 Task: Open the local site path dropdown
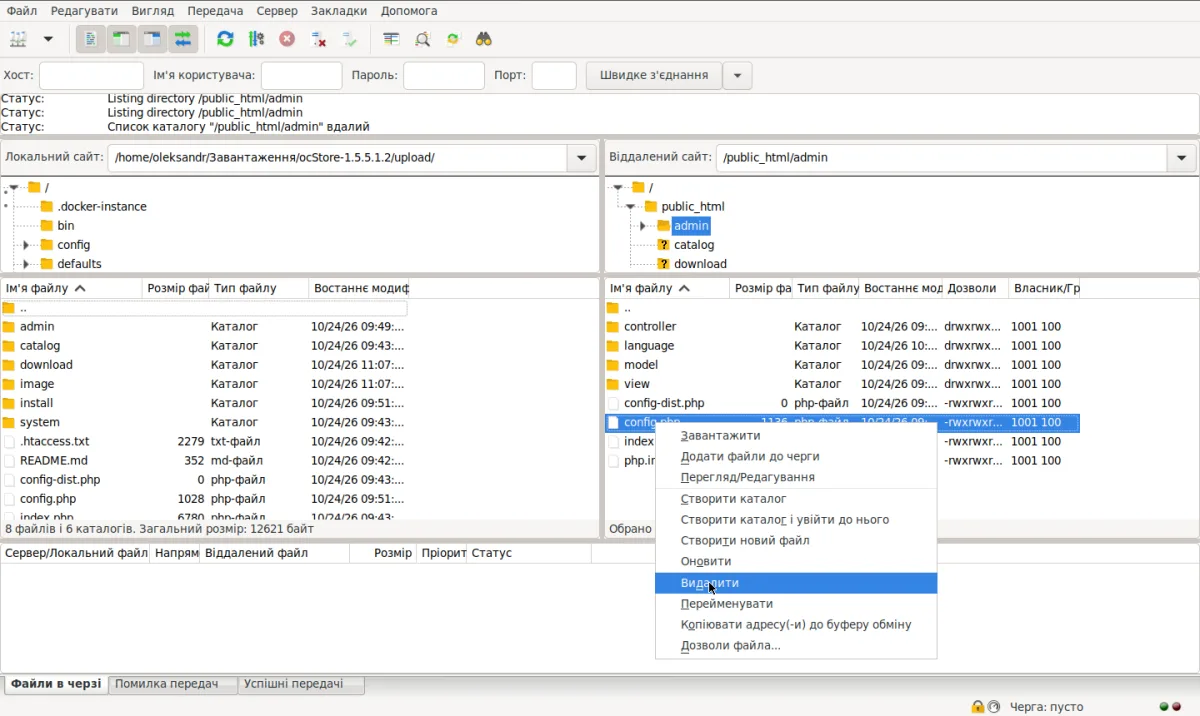pos(582,158)
